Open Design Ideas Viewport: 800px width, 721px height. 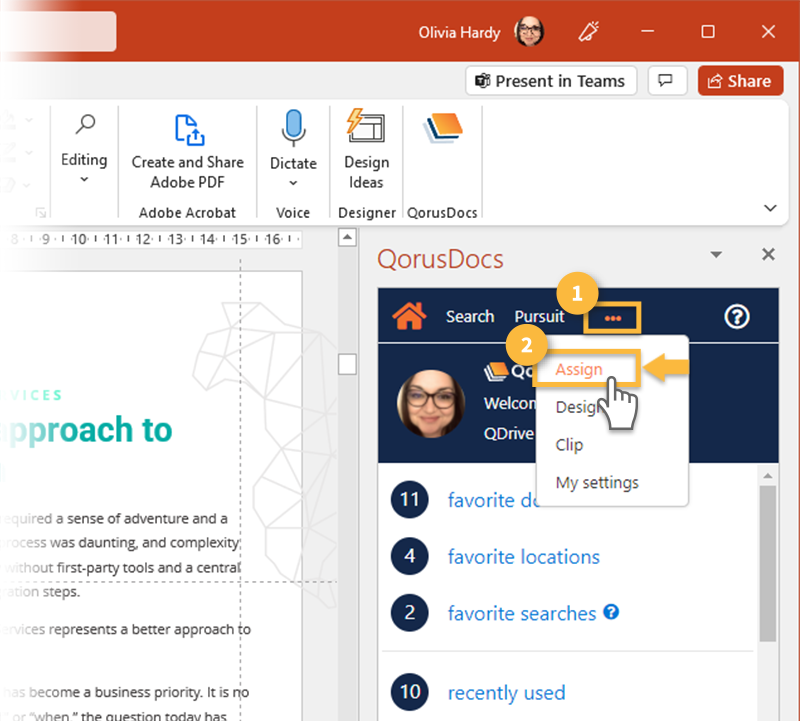[x=366, y=151]
